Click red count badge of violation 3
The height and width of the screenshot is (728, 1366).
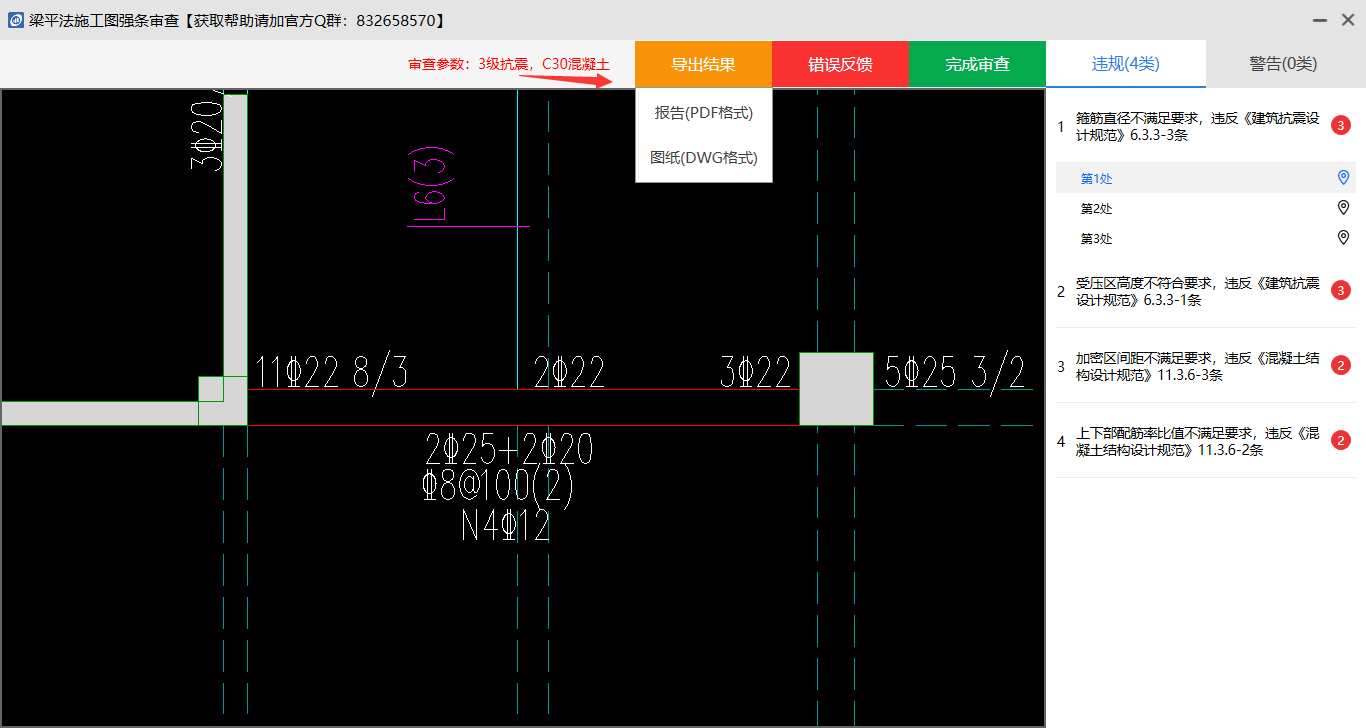click(1342, 366)
